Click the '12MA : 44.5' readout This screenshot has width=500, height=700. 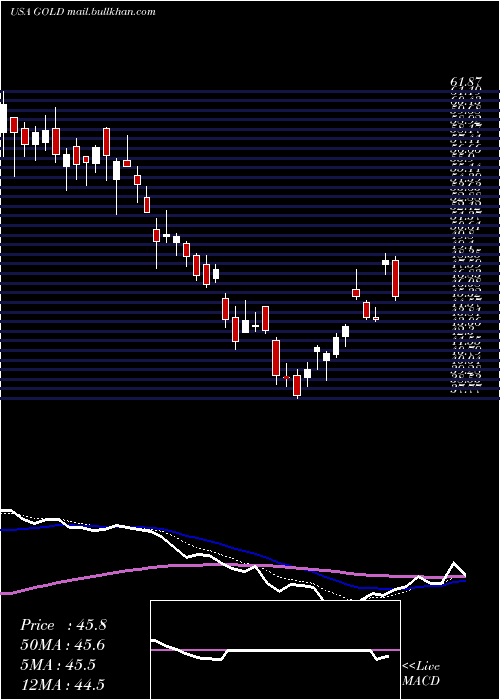click(63, 684)
